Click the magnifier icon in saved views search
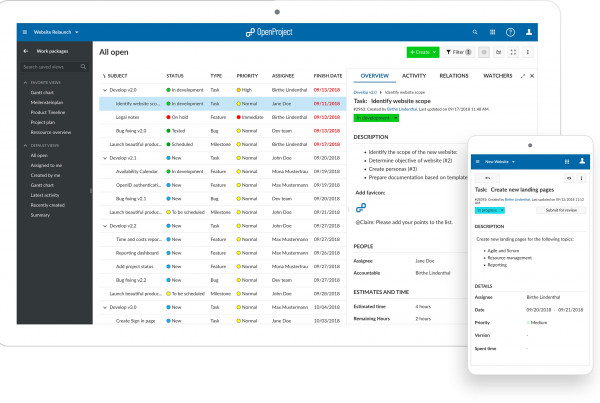The height and width of the screenshot is (403, 600). 83,67
